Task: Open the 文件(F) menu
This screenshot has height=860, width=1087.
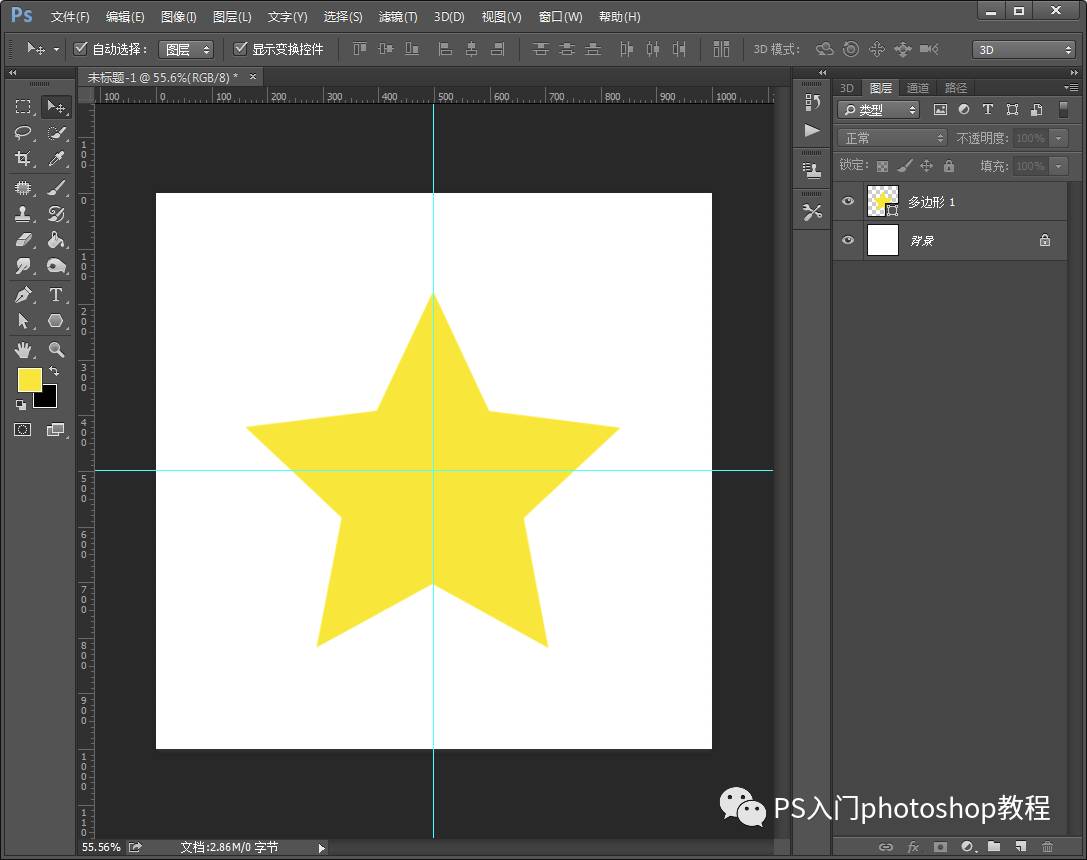Action: [70, 17]
